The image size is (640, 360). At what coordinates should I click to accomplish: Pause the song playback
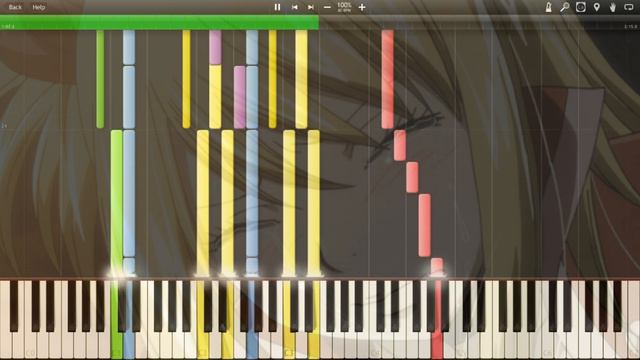coord(278,7)
